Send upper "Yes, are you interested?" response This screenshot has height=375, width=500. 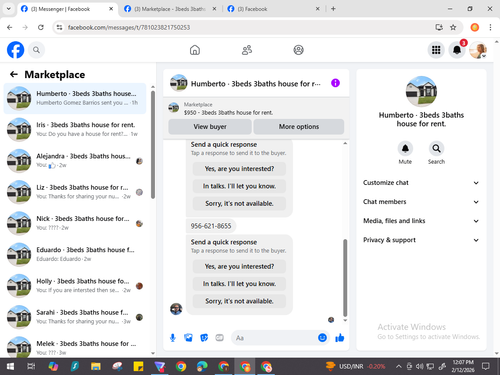click(239, 169)
